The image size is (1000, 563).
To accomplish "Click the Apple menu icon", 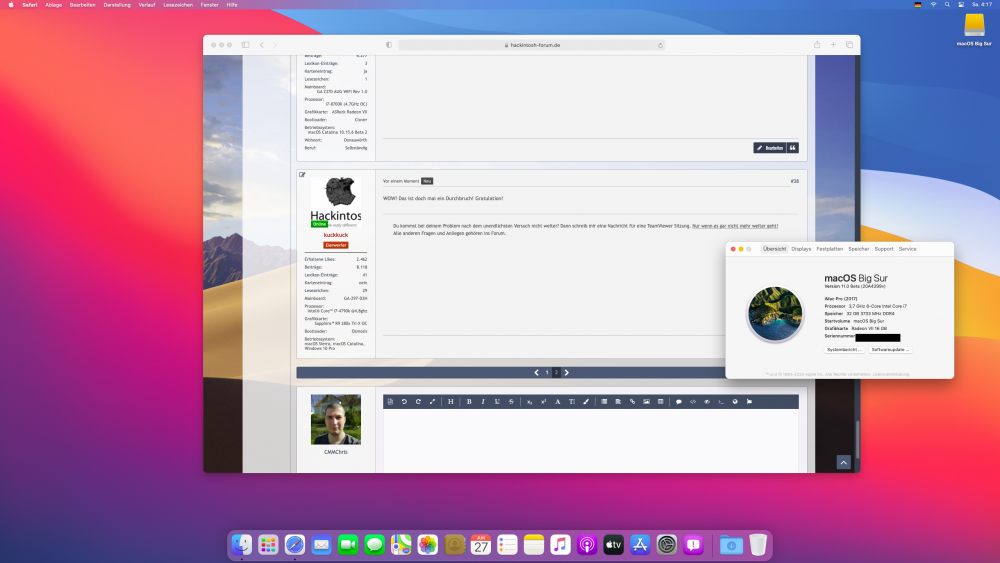I will tap(11, 4).
